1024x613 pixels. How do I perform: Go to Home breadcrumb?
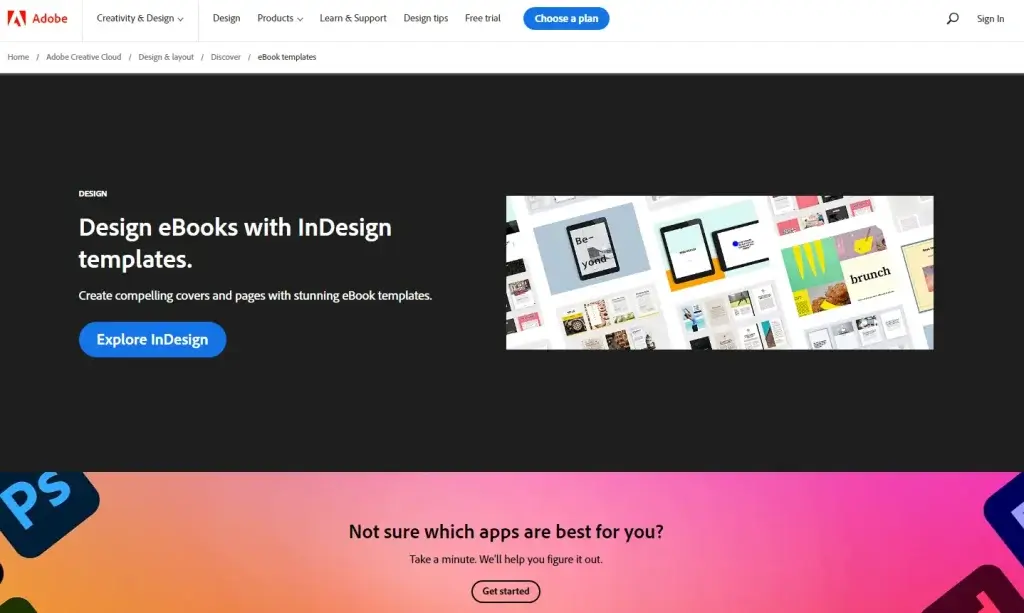tap(18, 57)
